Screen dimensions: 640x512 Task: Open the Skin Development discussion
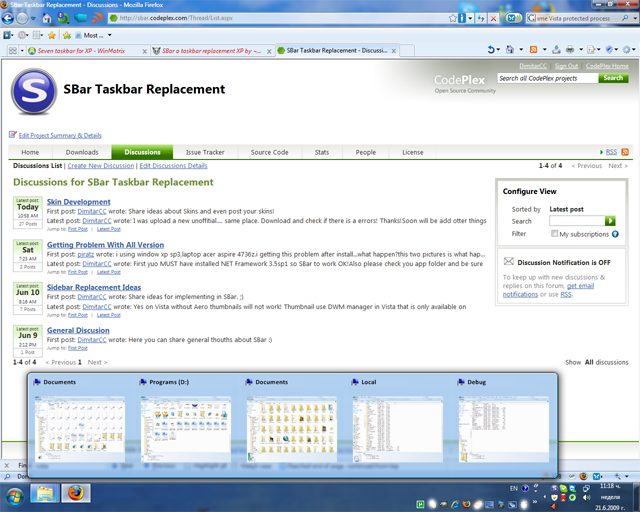click(78, 202)
